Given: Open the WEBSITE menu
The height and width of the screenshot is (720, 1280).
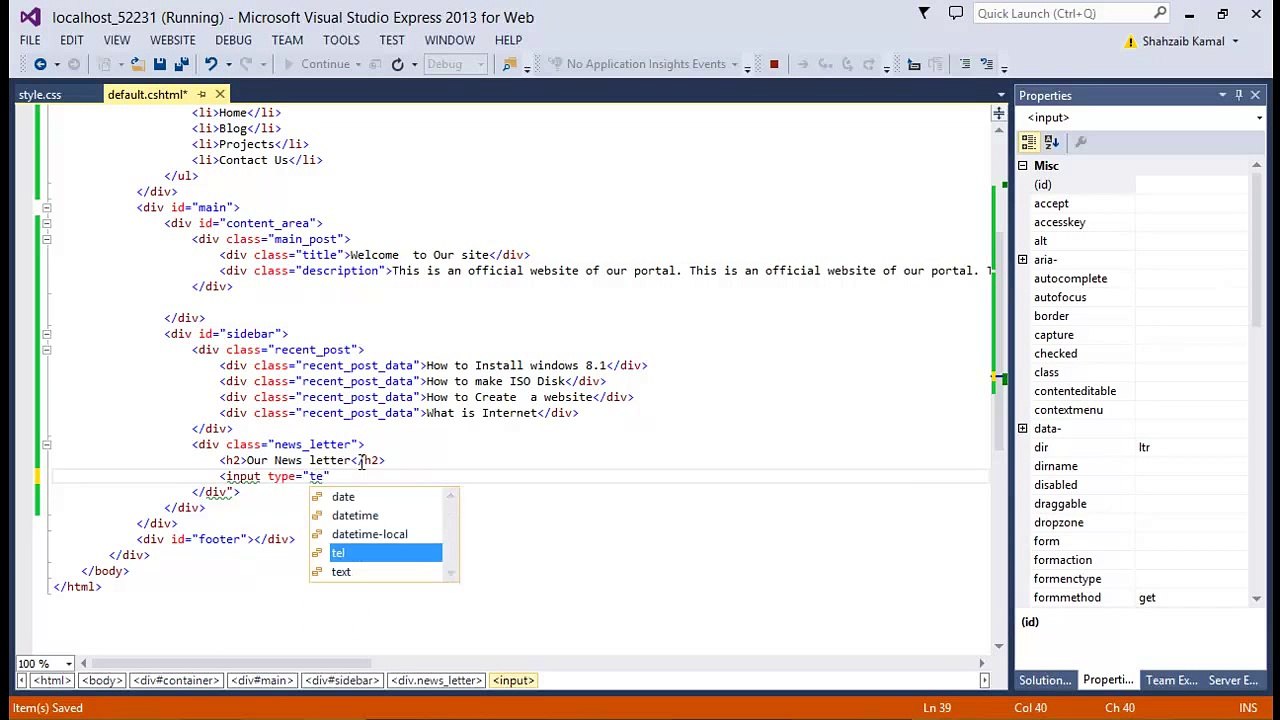Looking at the screenshot, I should point(173,40).
